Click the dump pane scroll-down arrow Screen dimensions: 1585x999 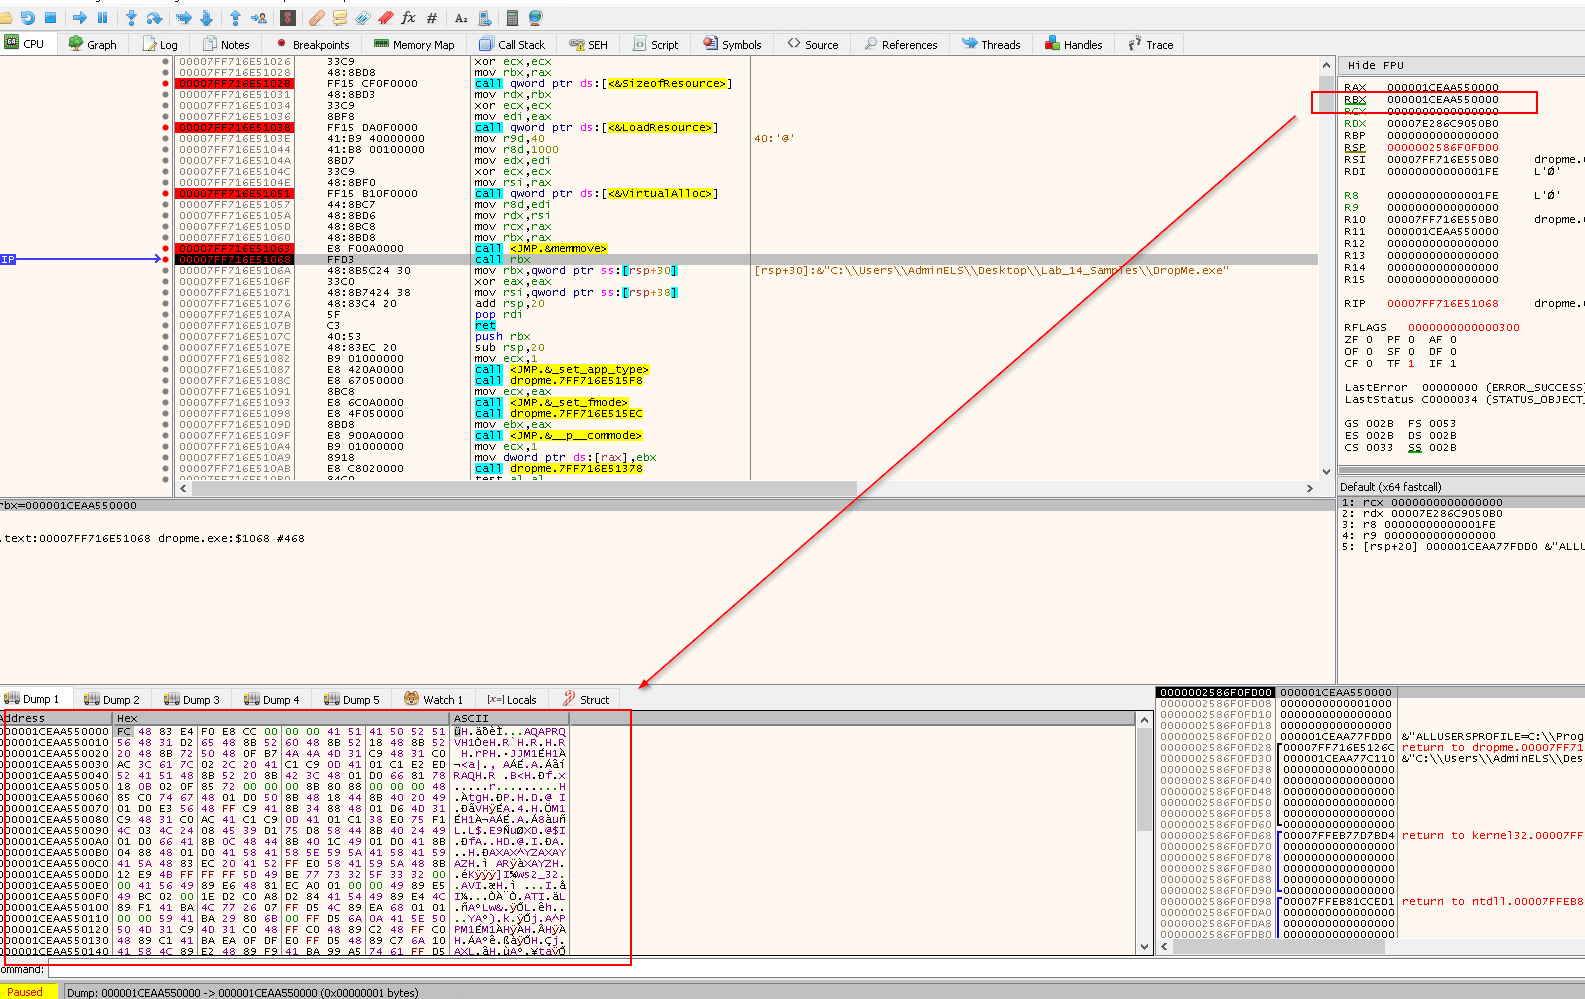pyautogui.click(x=1145, y=946)
